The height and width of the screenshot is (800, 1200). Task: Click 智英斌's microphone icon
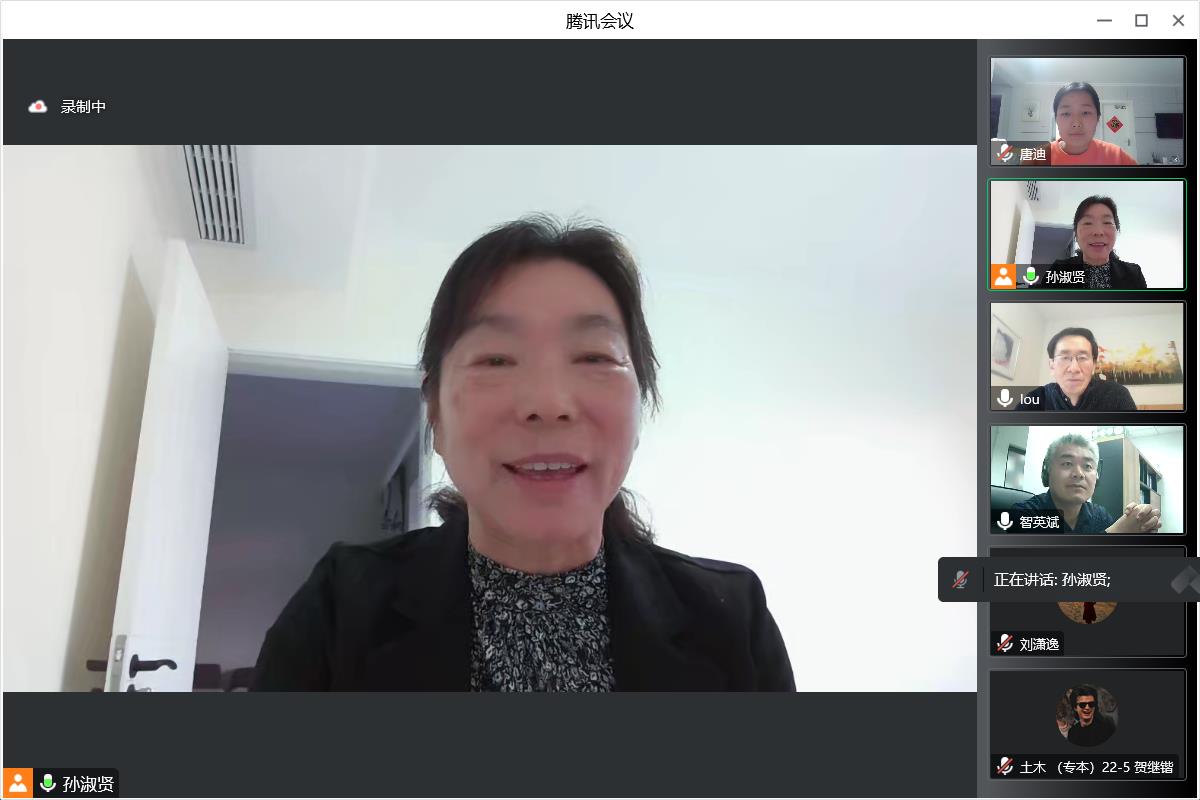pyautogui.click(x=1005, y=521)
